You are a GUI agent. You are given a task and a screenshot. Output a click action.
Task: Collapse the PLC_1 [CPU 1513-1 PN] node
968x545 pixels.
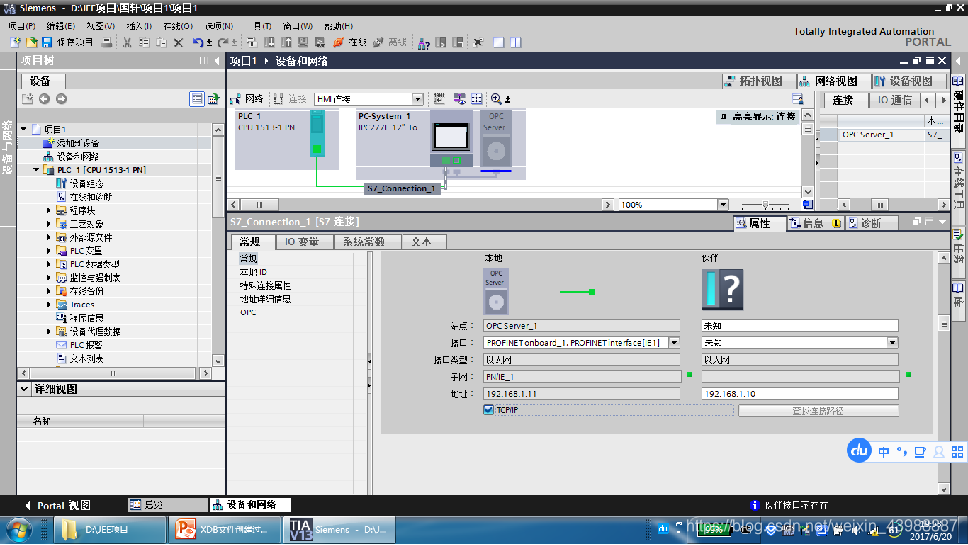tap(36, 170)
